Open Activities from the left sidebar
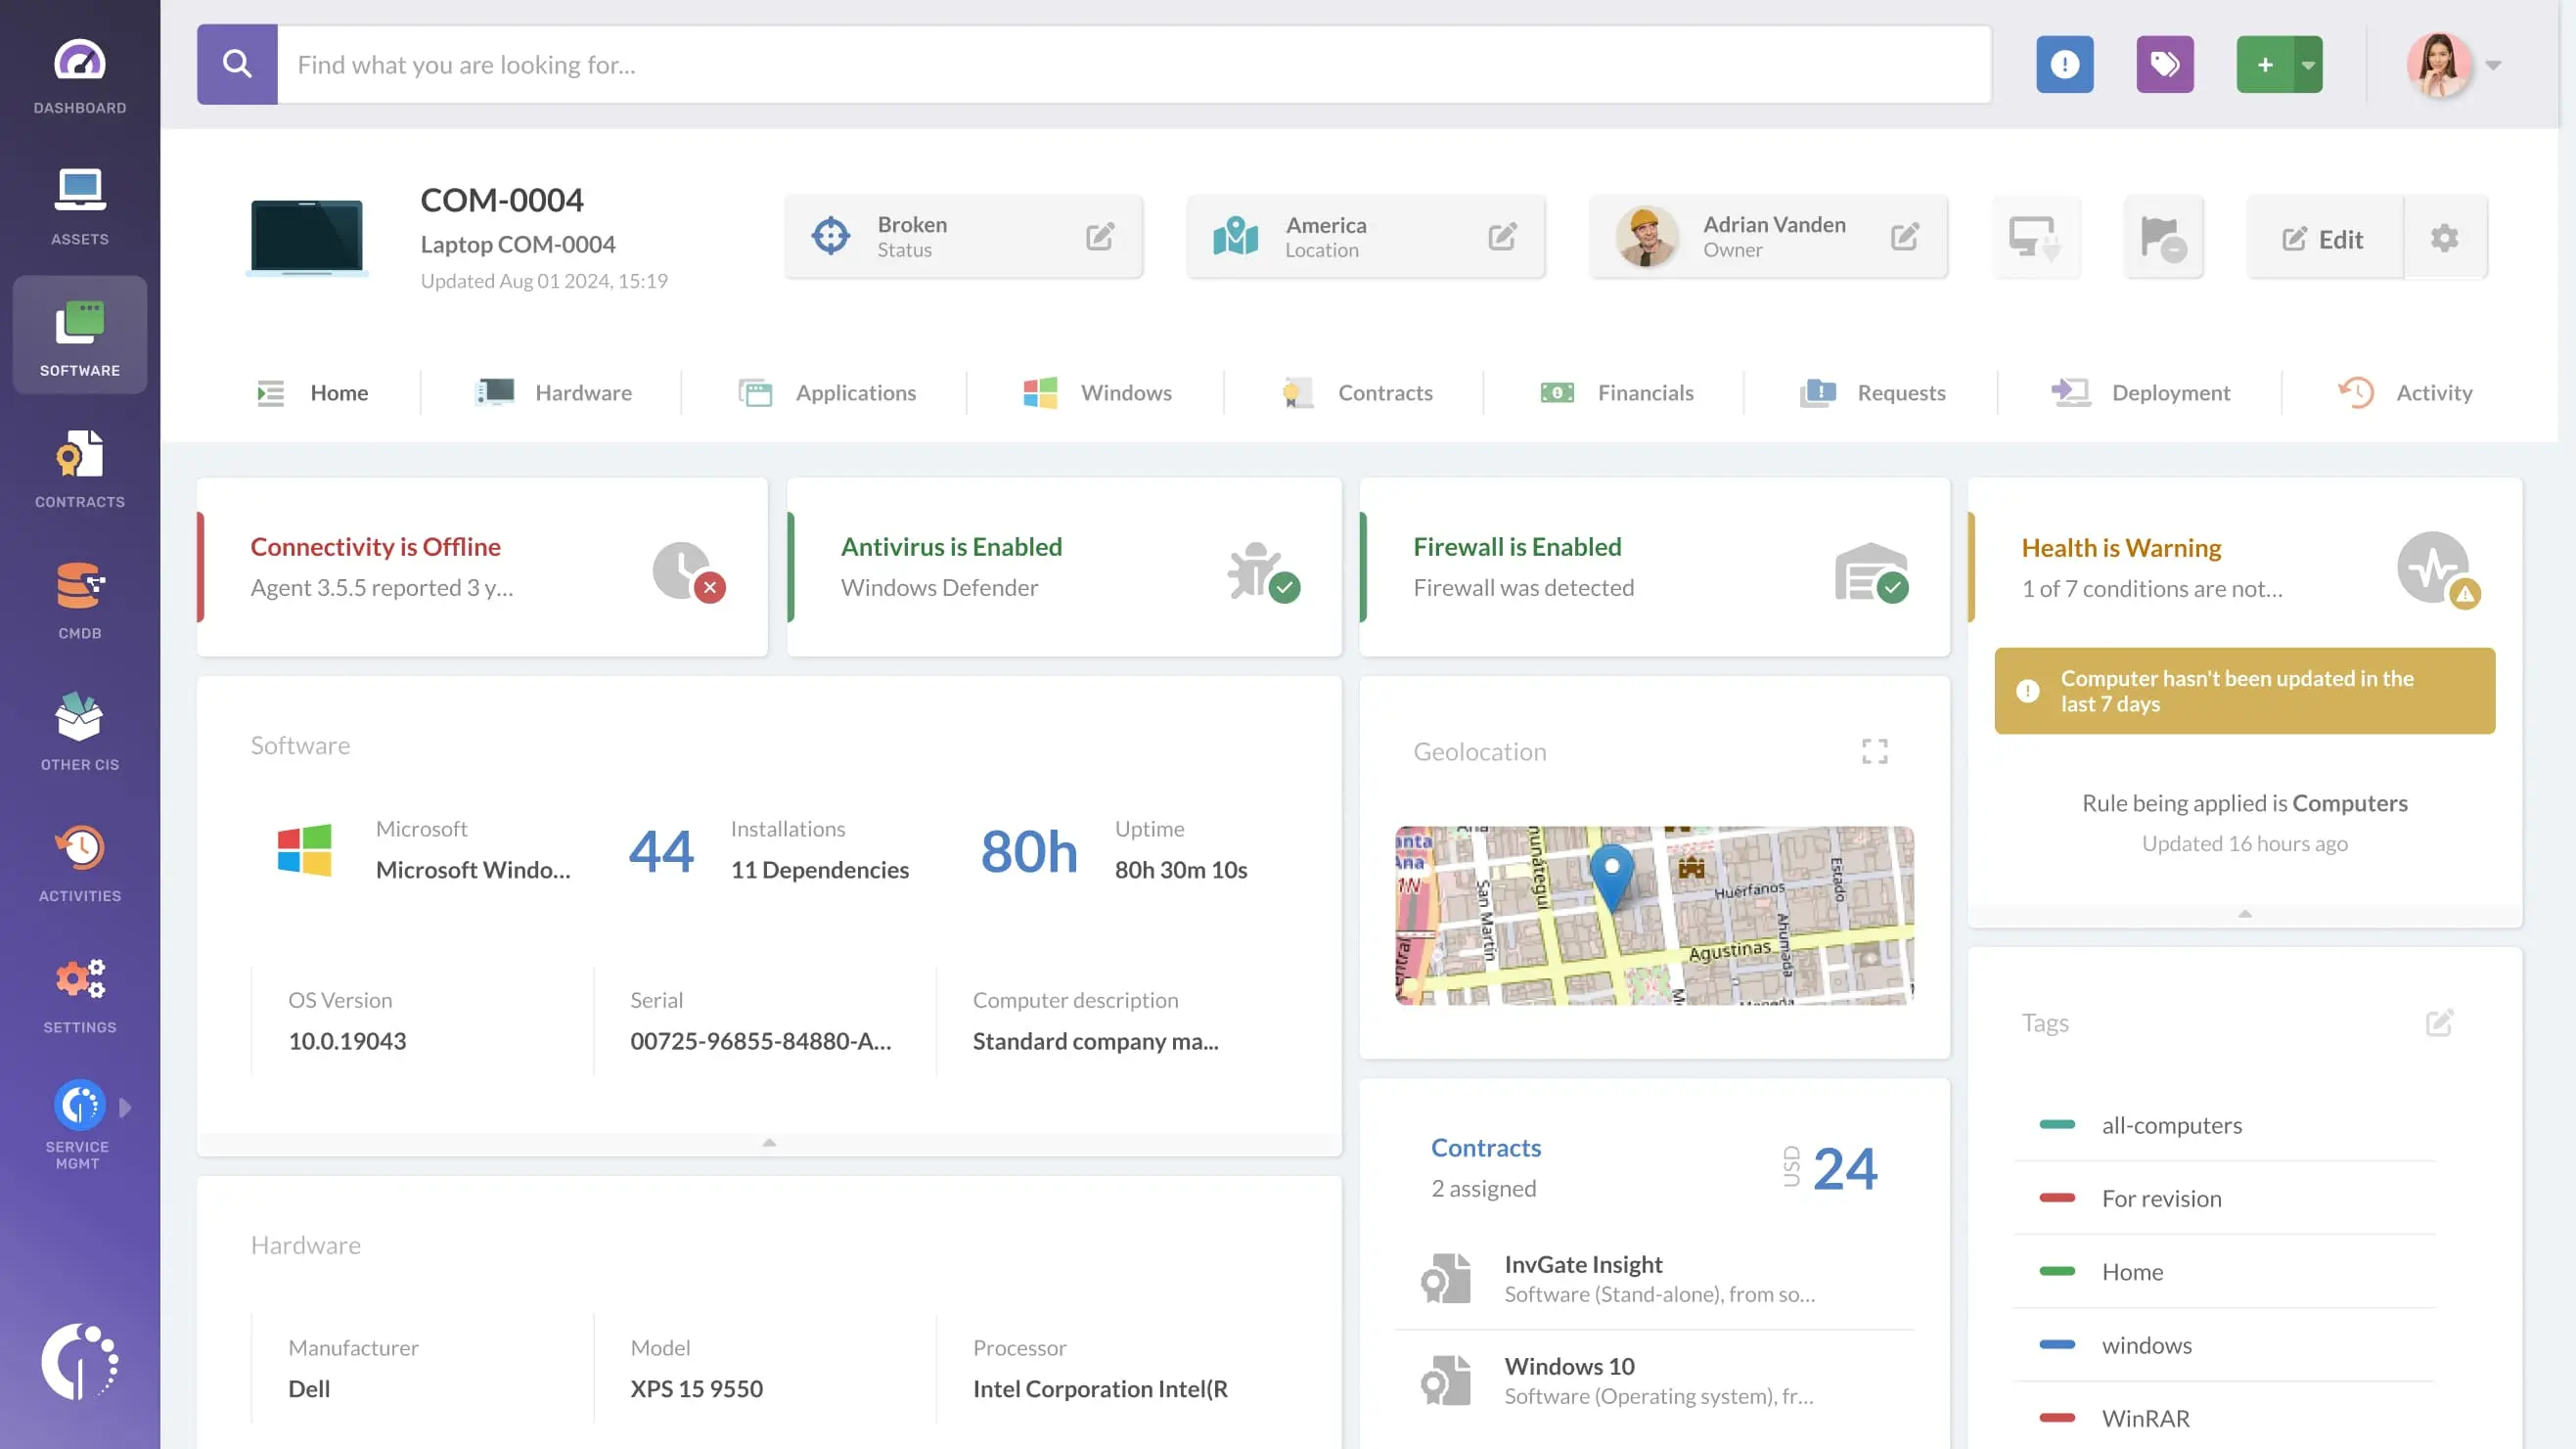Viewport: 2576px width, 1449px height. coord(79,861)
